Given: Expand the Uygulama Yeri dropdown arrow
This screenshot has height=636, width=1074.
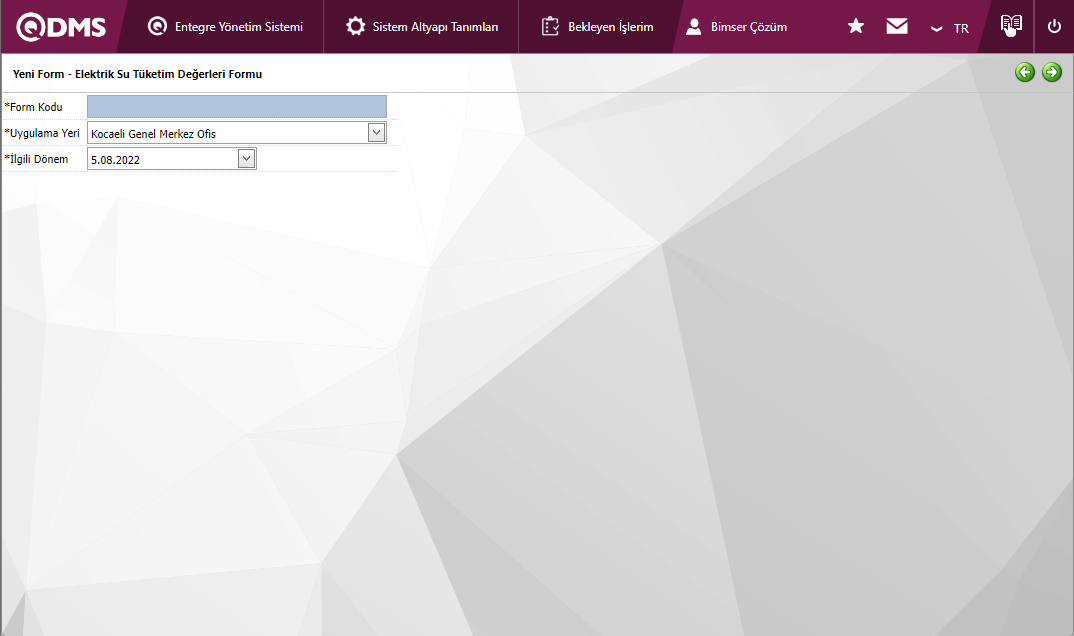Looking at the screenshot, I should 376,132.
